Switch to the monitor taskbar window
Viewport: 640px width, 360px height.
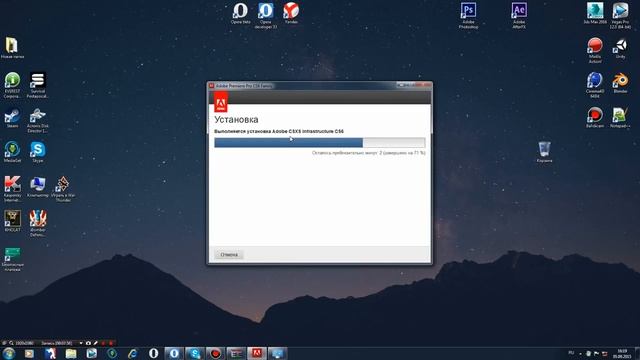[x=277, y=353]
